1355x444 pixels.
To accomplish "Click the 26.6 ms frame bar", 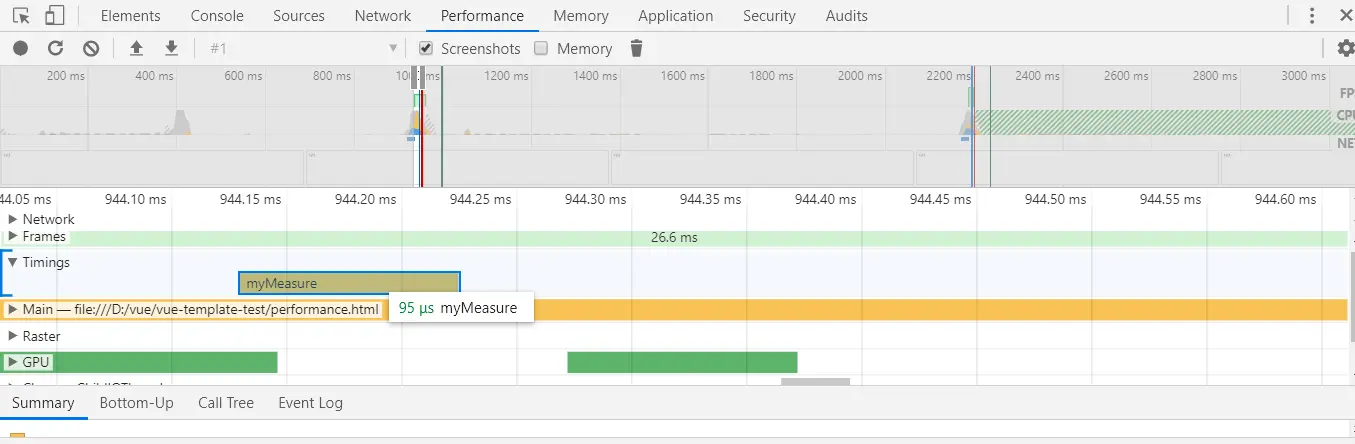I will coord(674,238).
